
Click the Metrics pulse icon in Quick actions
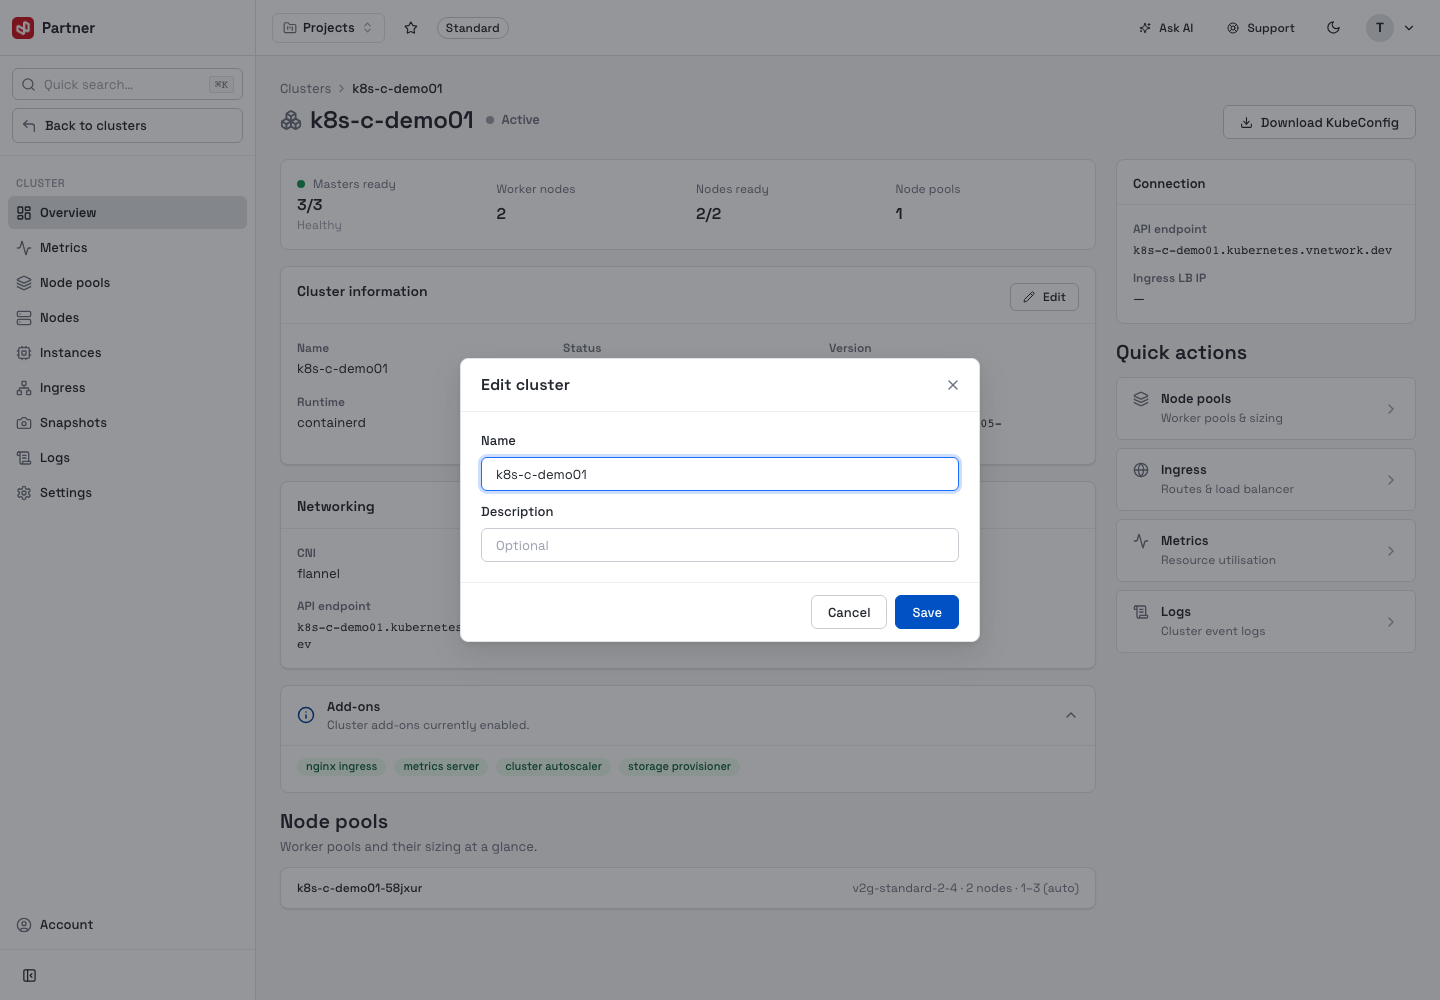(1141, 541)
